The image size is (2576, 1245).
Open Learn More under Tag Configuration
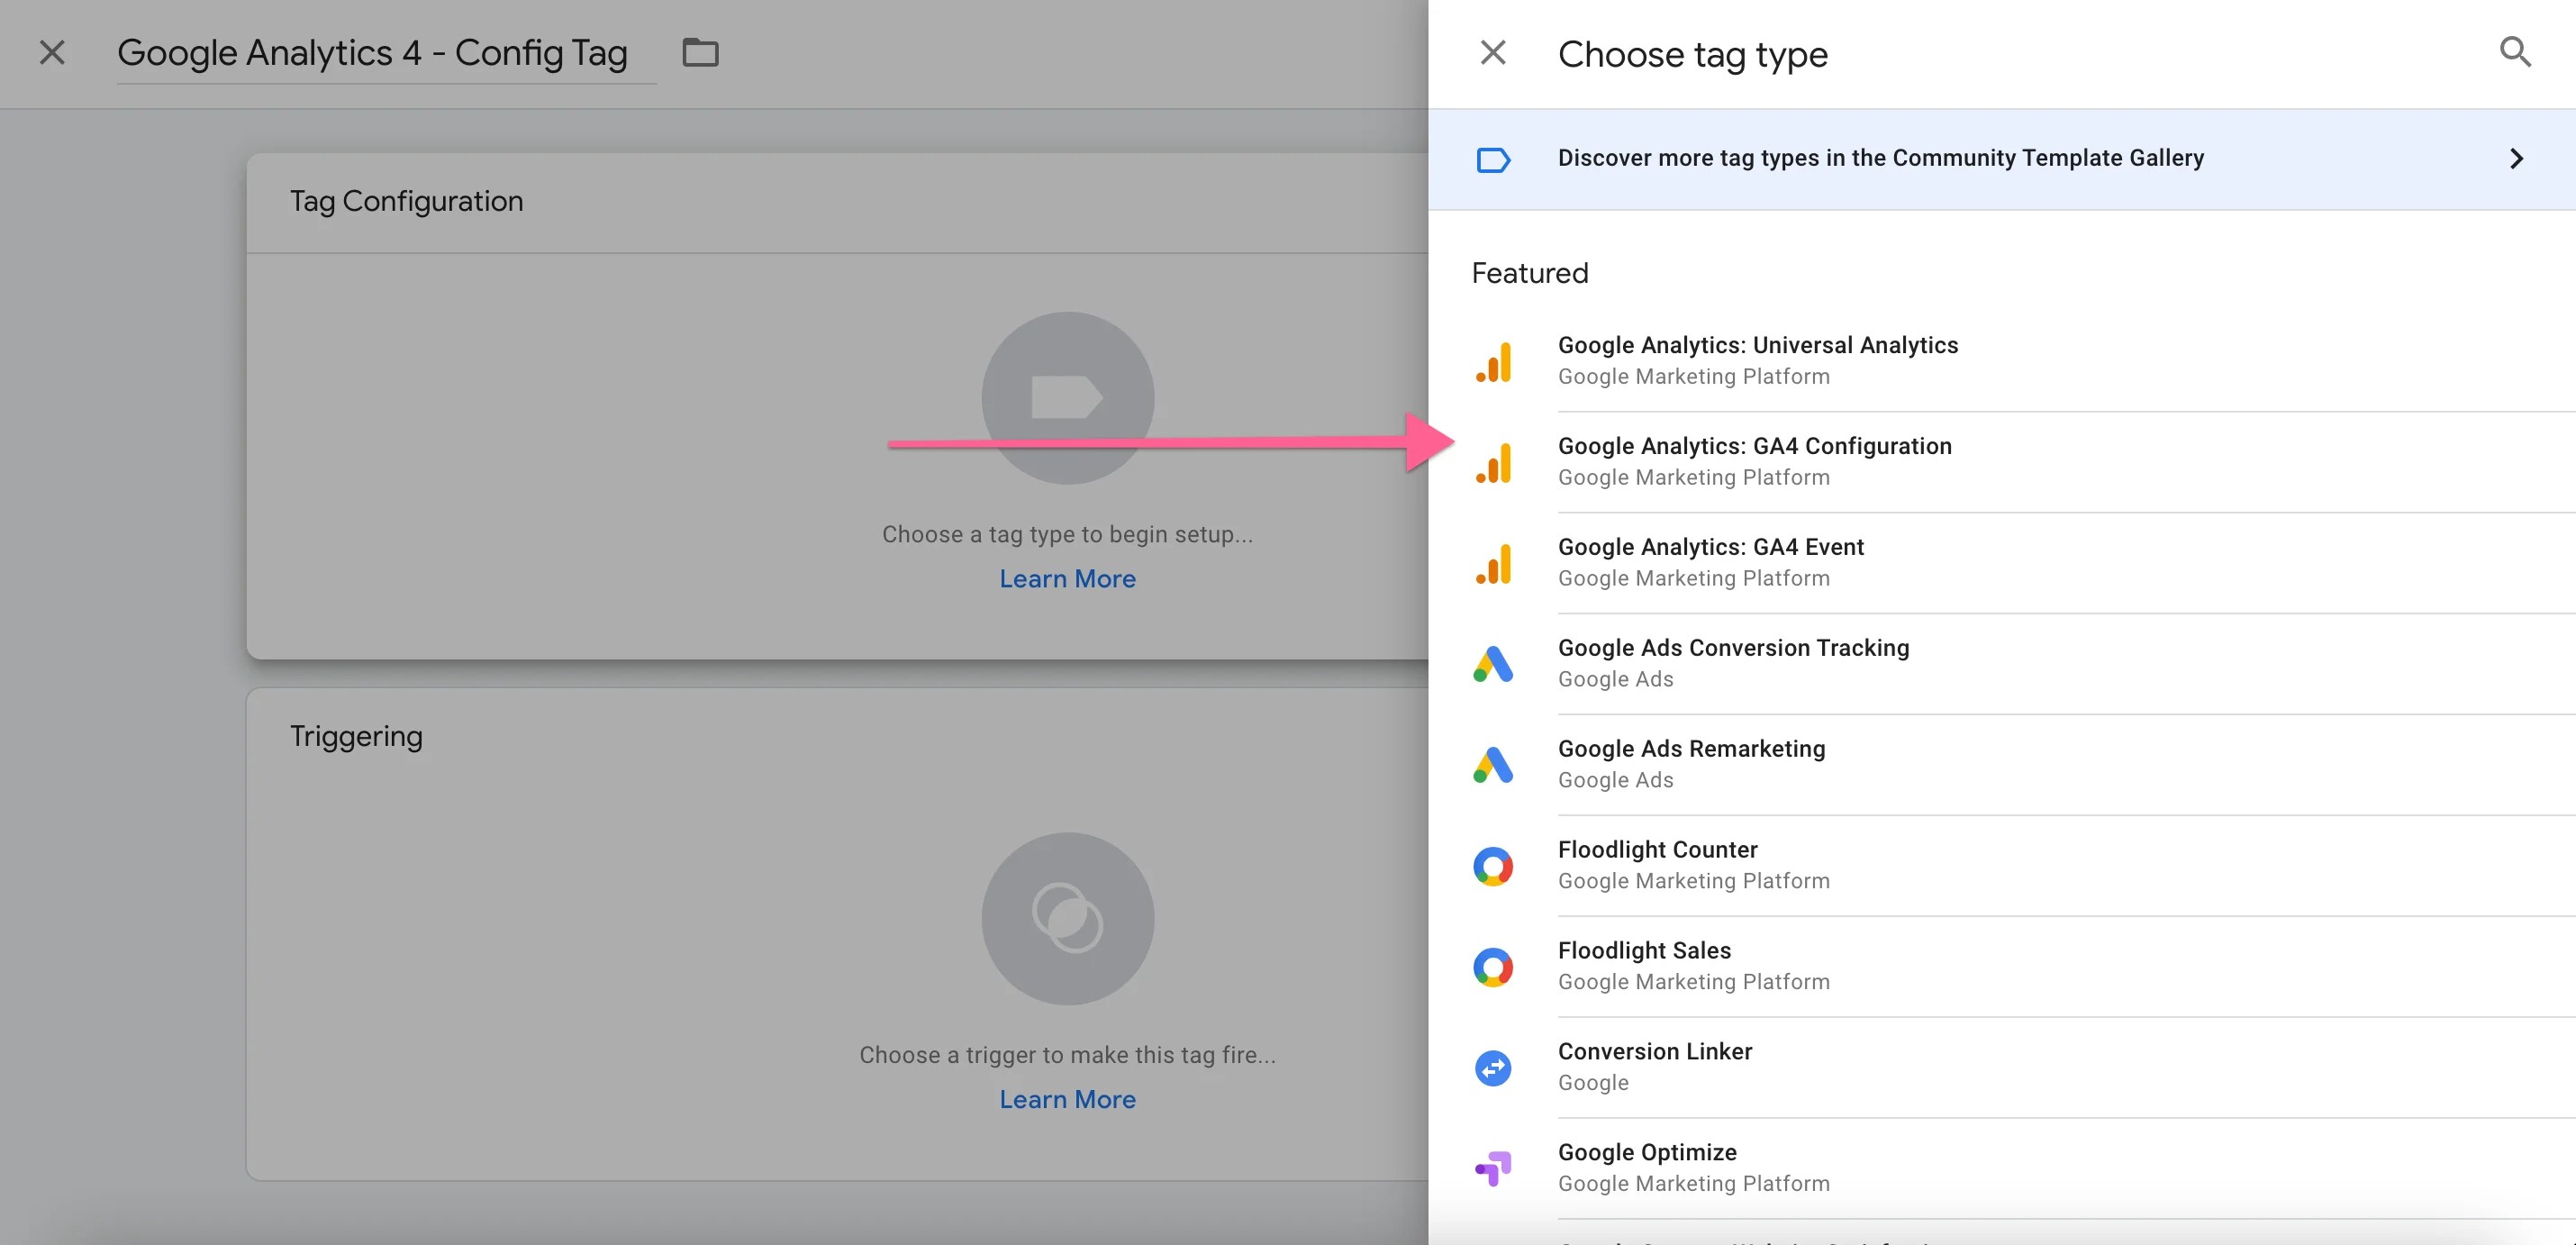(1067, 578)
